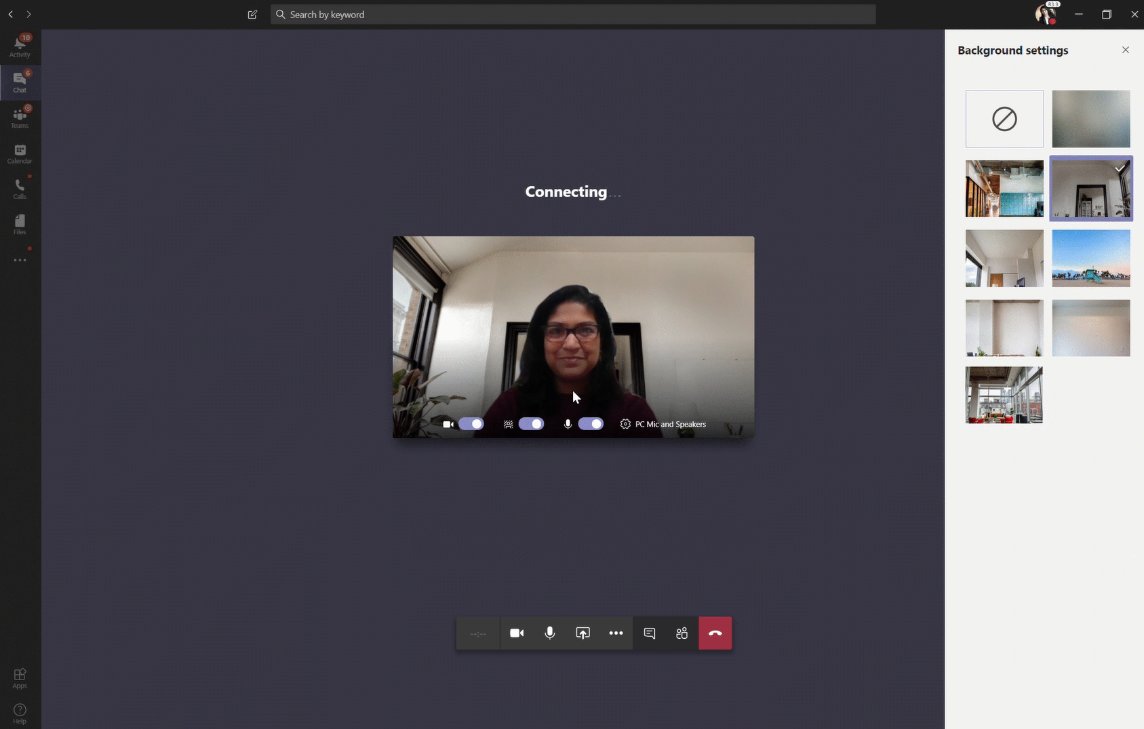
Task: Open more actions in call toolbar
Action: click(x=616, y=633)
